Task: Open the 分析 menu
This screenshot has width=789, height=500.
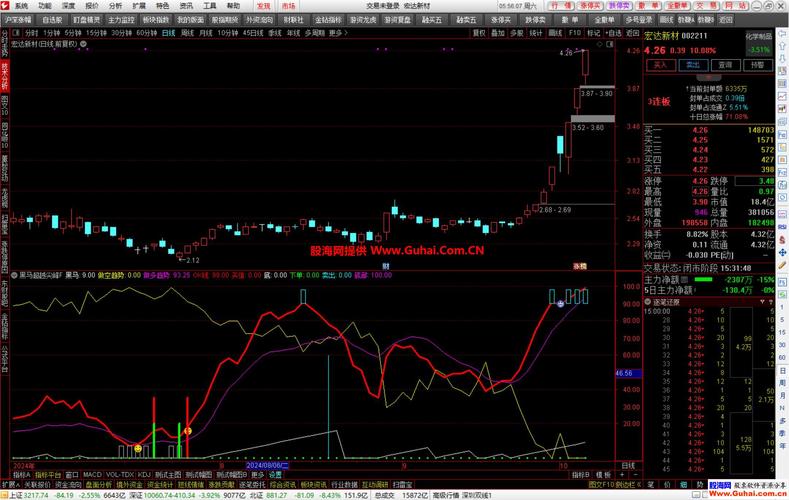Action: 115,6
